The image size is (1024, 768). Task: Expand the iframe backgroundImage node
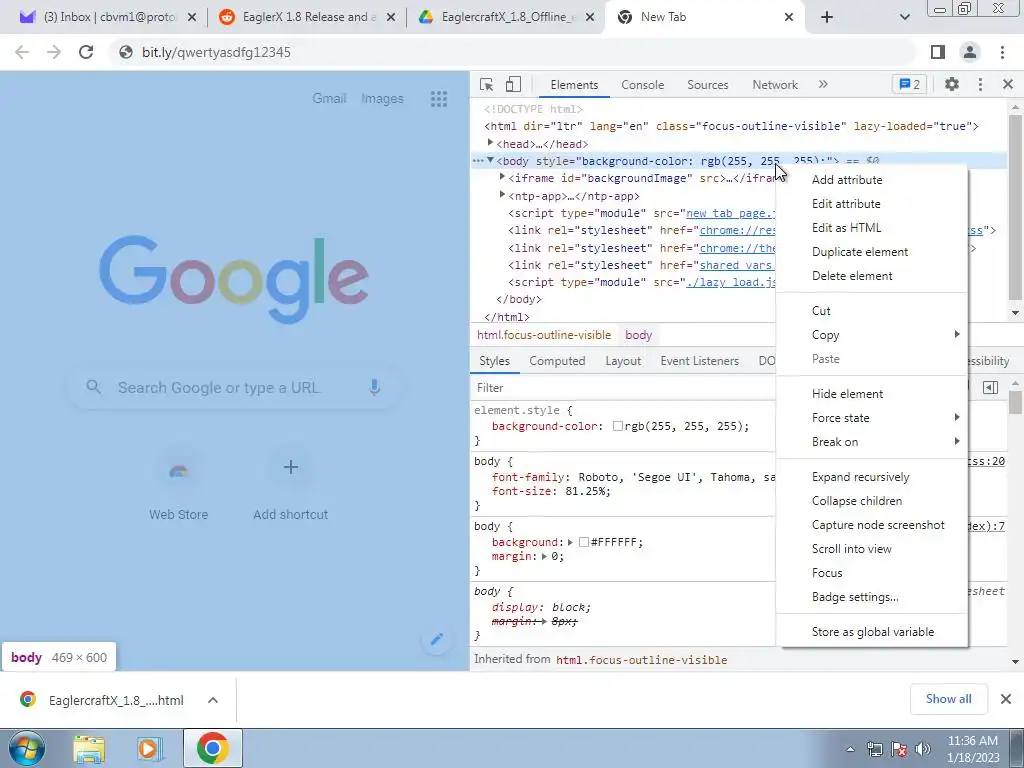pos(502,177)
